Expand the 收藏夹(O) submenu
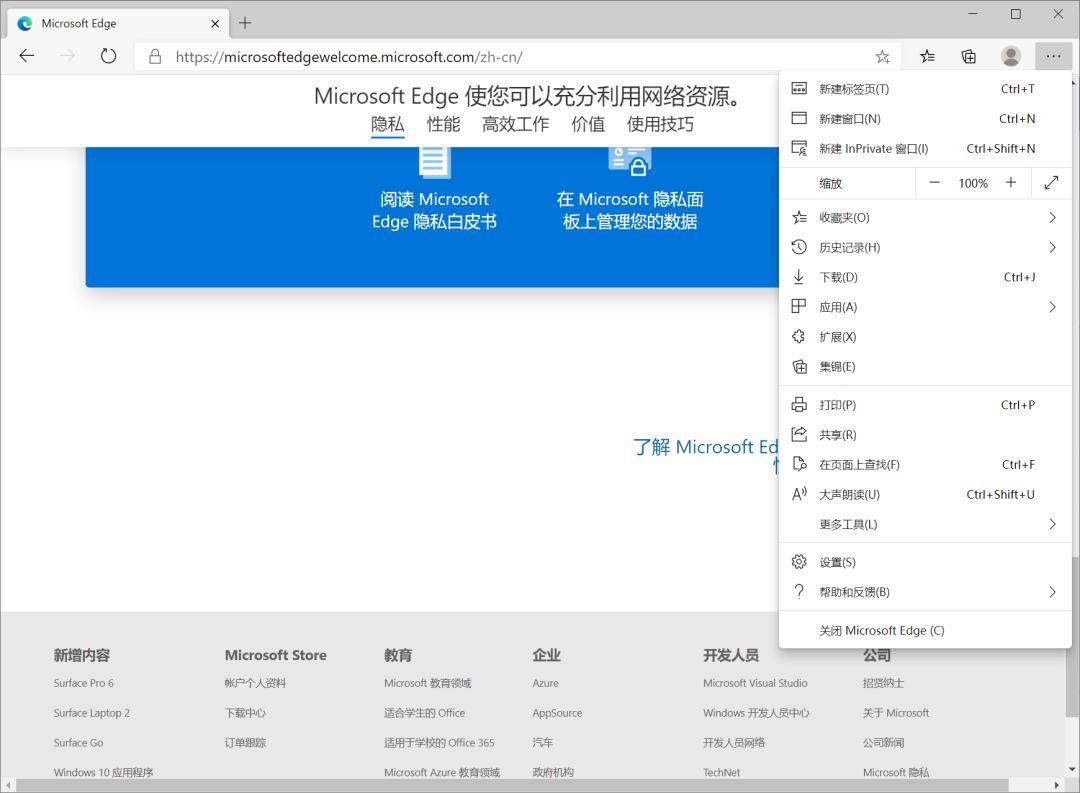1080x793 pixels. pyautogui.click(x=925, y=218)
